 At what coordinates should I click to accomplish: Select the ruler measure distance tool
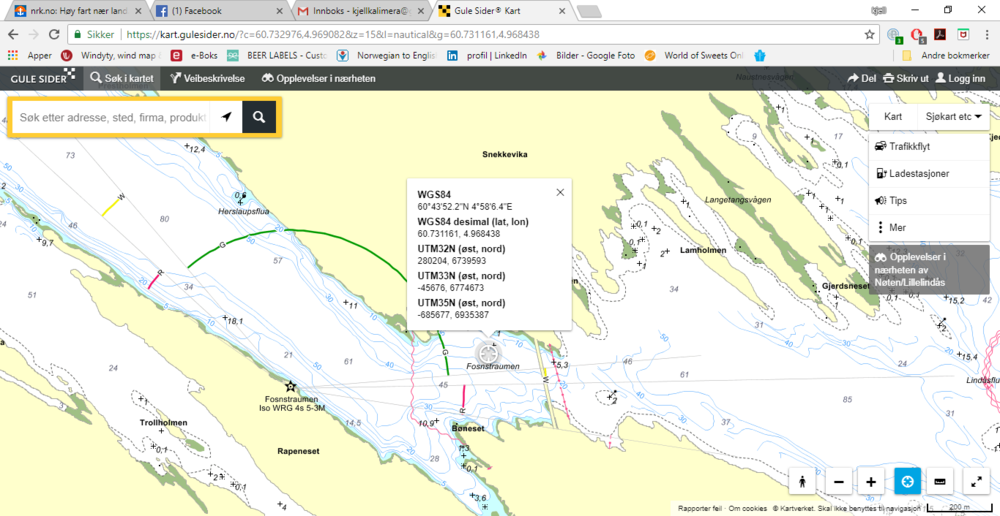tap(941, 482)
